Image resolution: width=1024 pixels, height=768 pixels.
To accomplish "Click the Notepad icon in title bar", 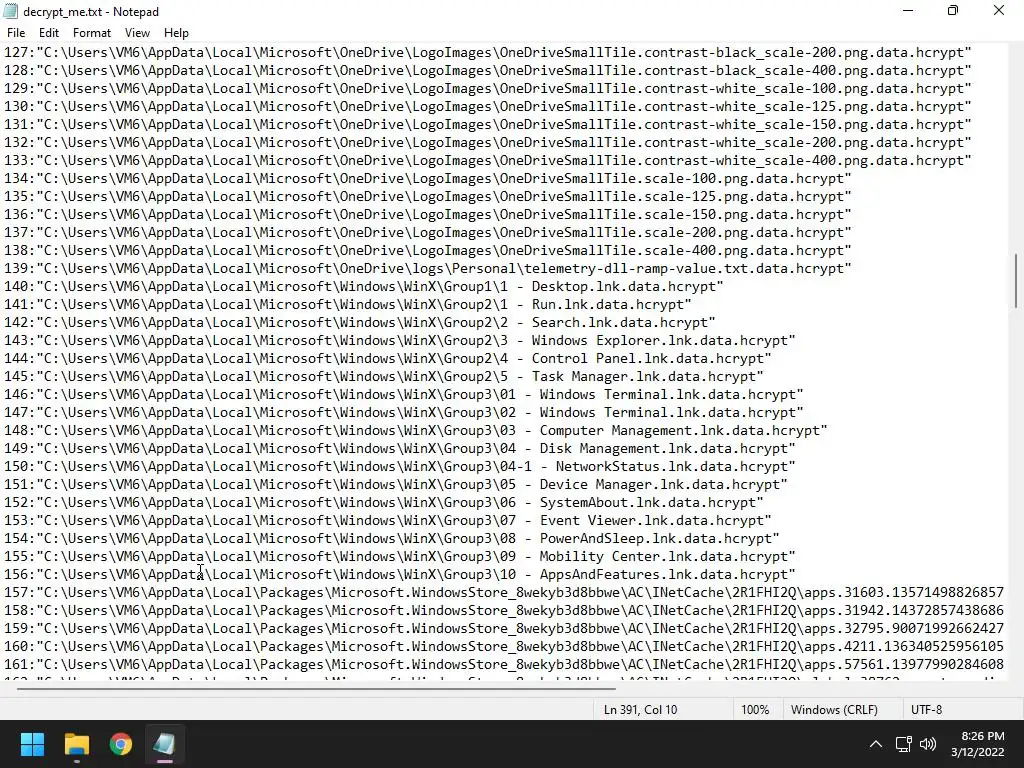I will tap(10, 12).
